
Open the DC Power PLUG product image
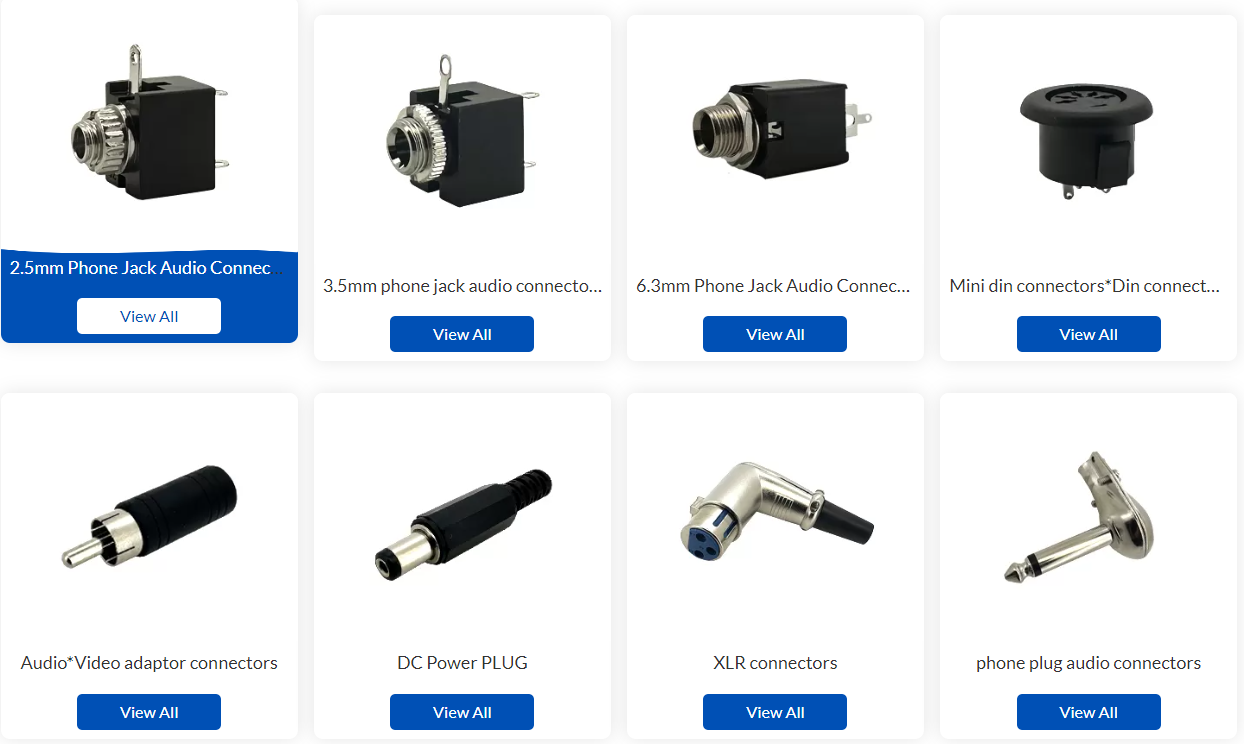click(x=462, y=525)
